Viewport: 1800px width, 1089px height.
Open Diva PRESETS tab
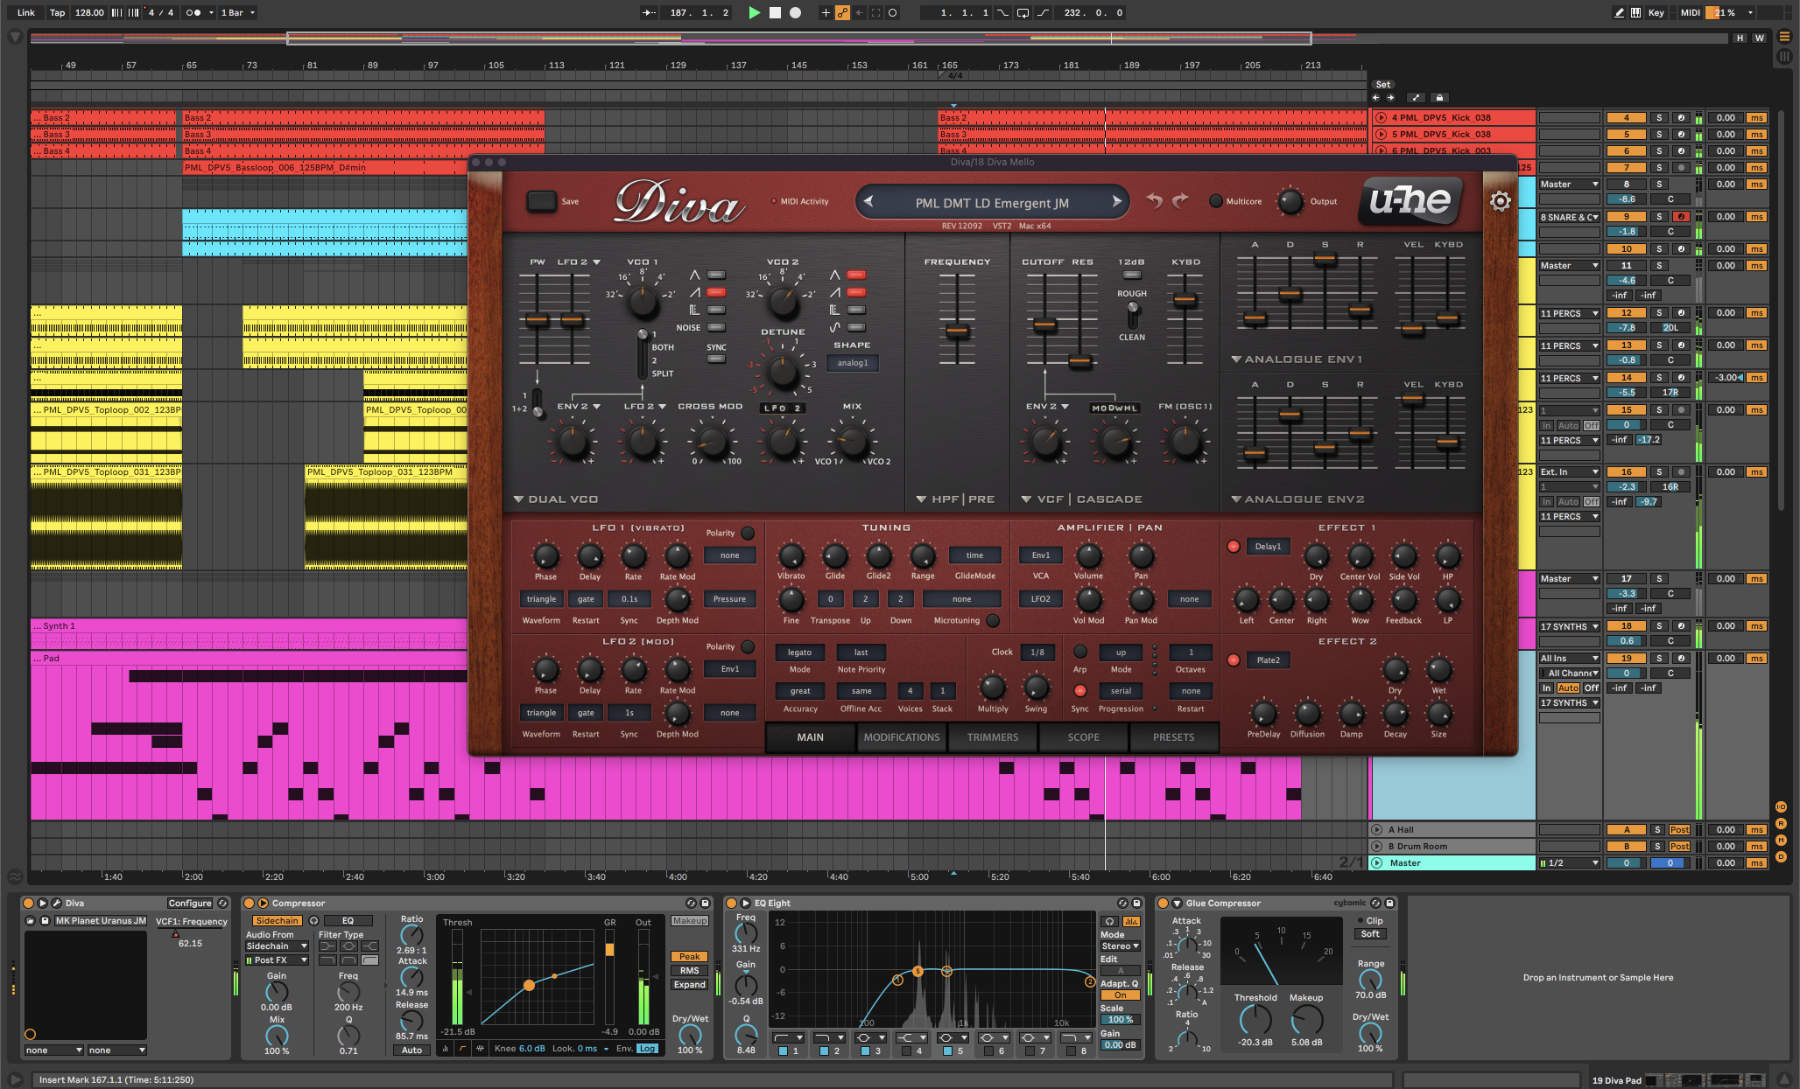tap(1174, 737)
